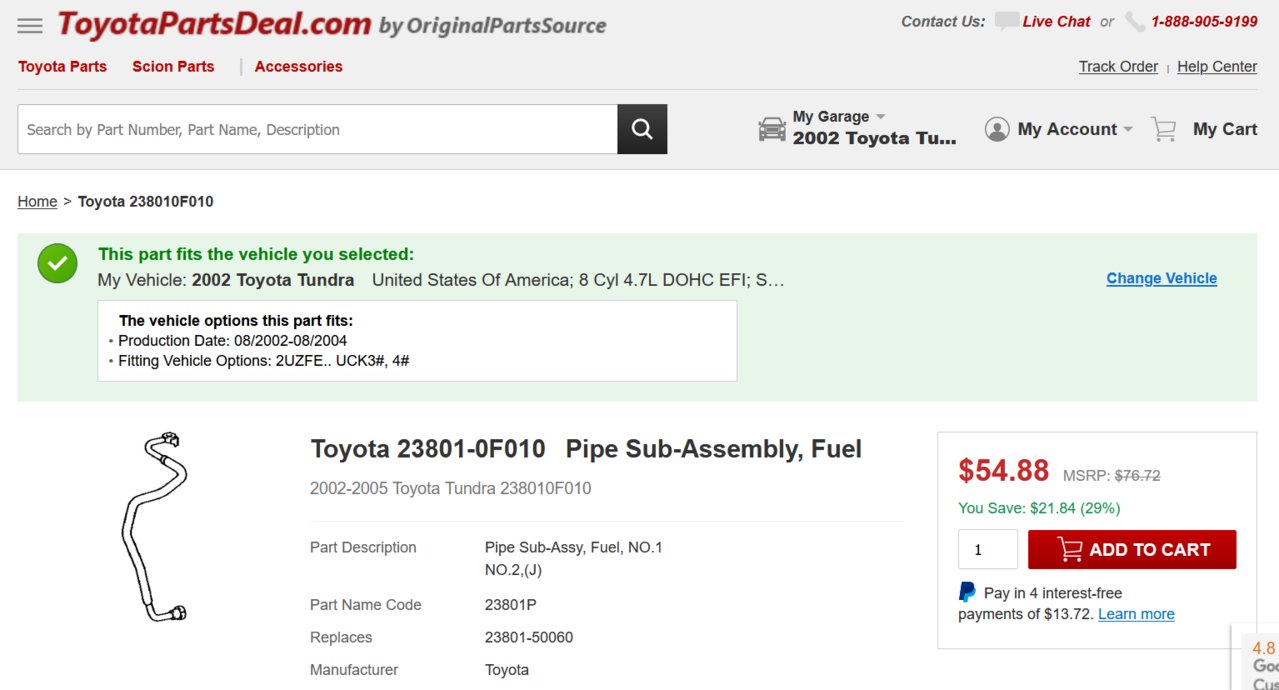
Task: Click the phone handset icon
Action: (x=1135, y=21)
